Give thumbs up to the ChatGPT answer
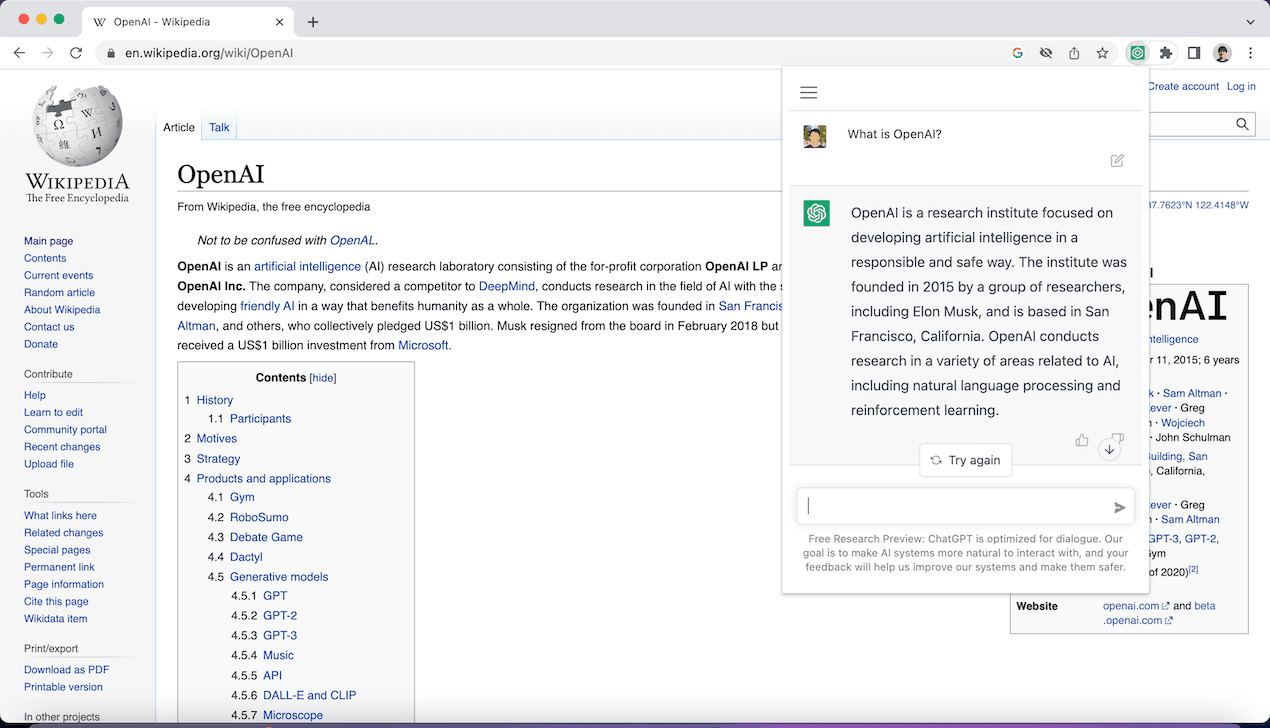 [1082, 440]
